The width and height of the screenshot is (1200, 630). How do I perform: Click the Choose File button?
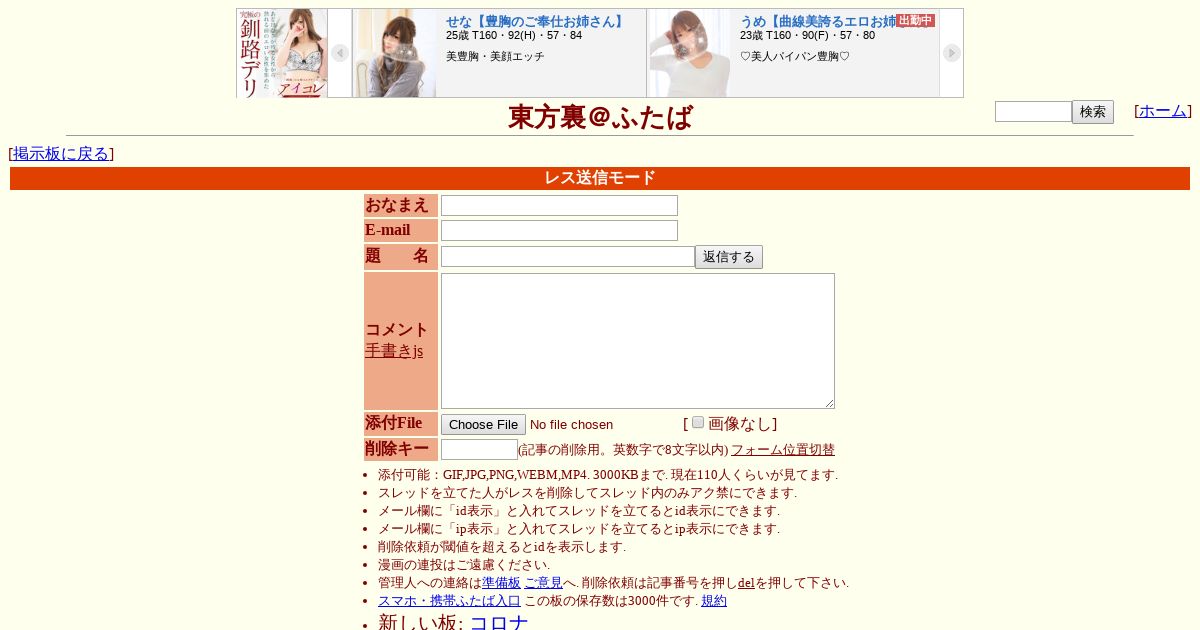click(483, 425)
